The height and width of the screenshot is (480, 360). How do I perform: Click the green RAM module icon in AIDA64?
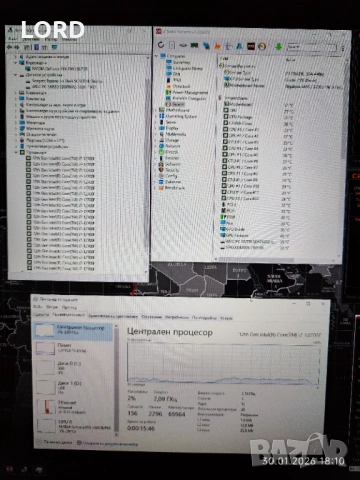point(194,45)
